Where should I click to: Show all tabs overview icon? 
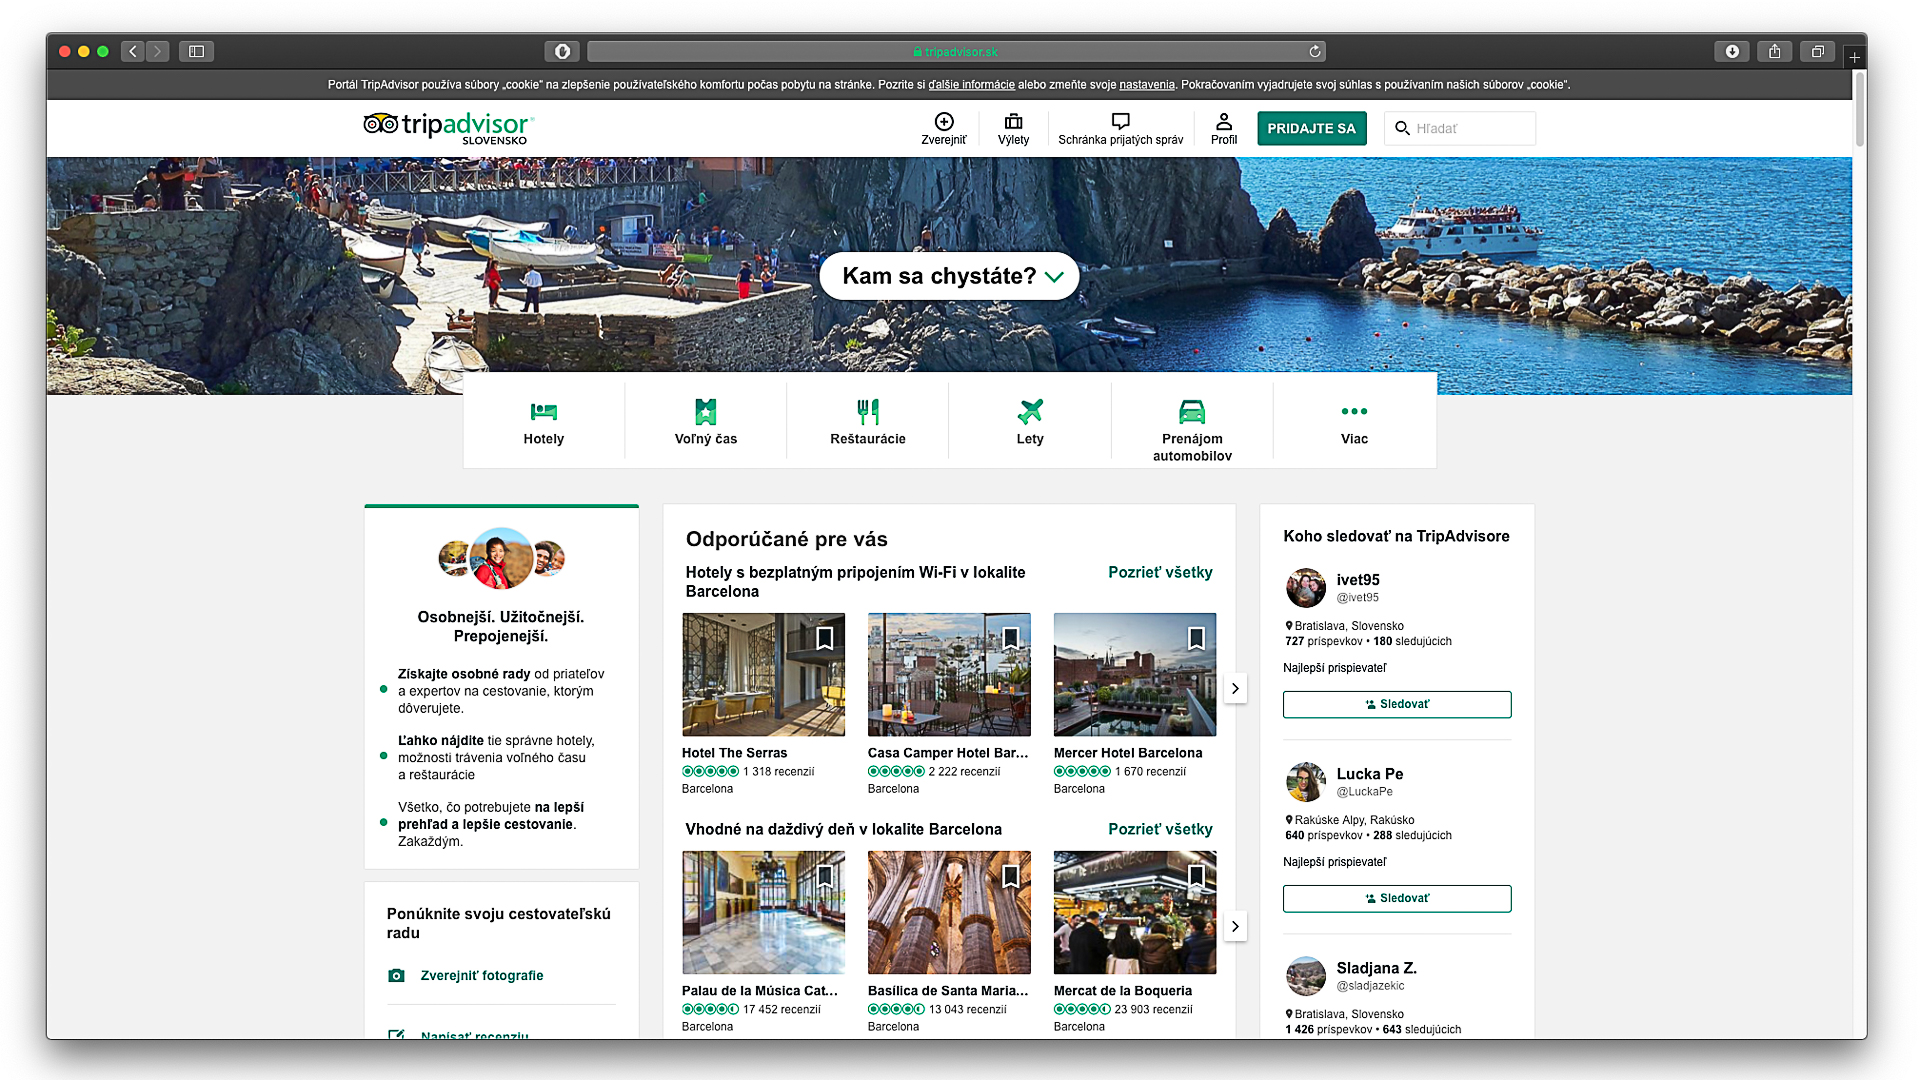click(1817, 51)
